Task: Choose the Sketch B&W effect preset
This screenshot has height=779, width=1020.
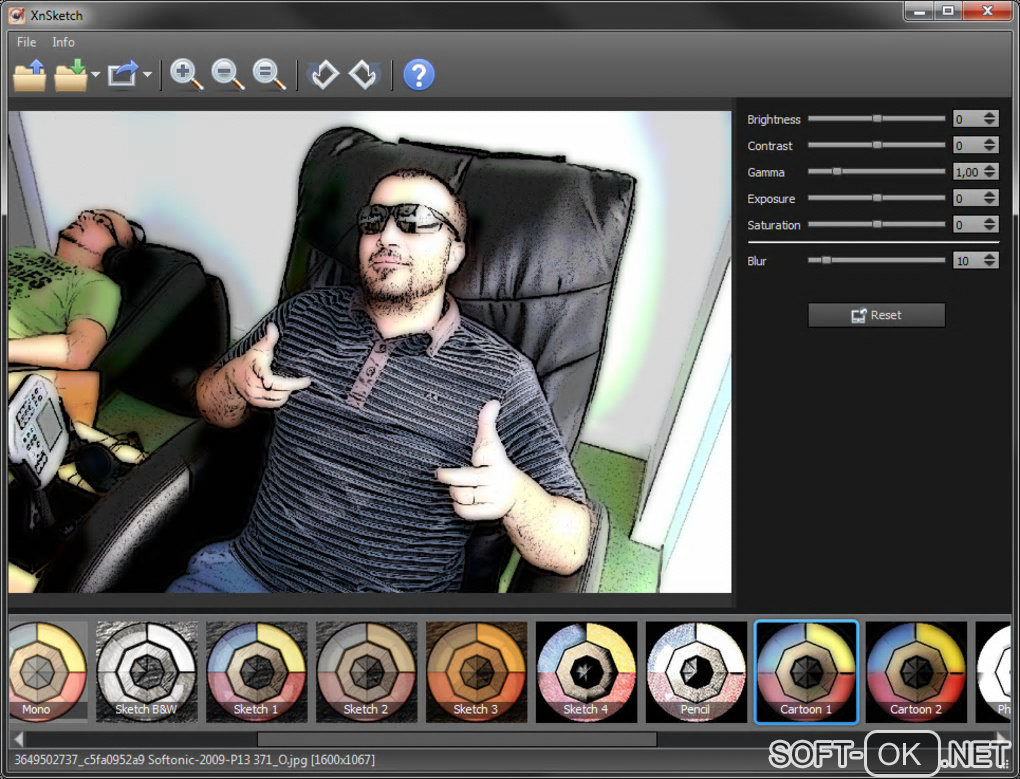Action: (x=146, y=671)
